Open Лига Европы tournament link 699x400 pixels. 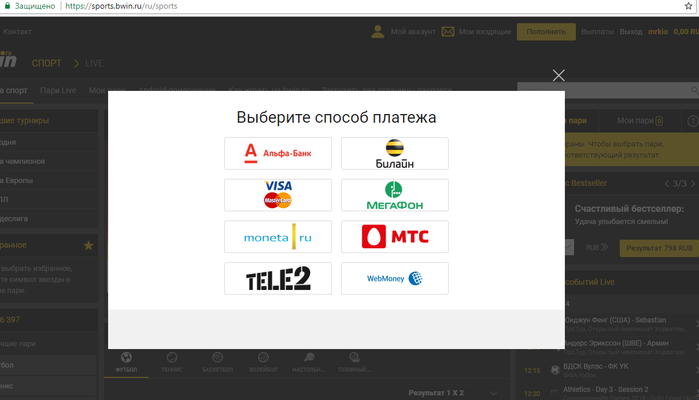pyautogui.click(x=16, y=180)
